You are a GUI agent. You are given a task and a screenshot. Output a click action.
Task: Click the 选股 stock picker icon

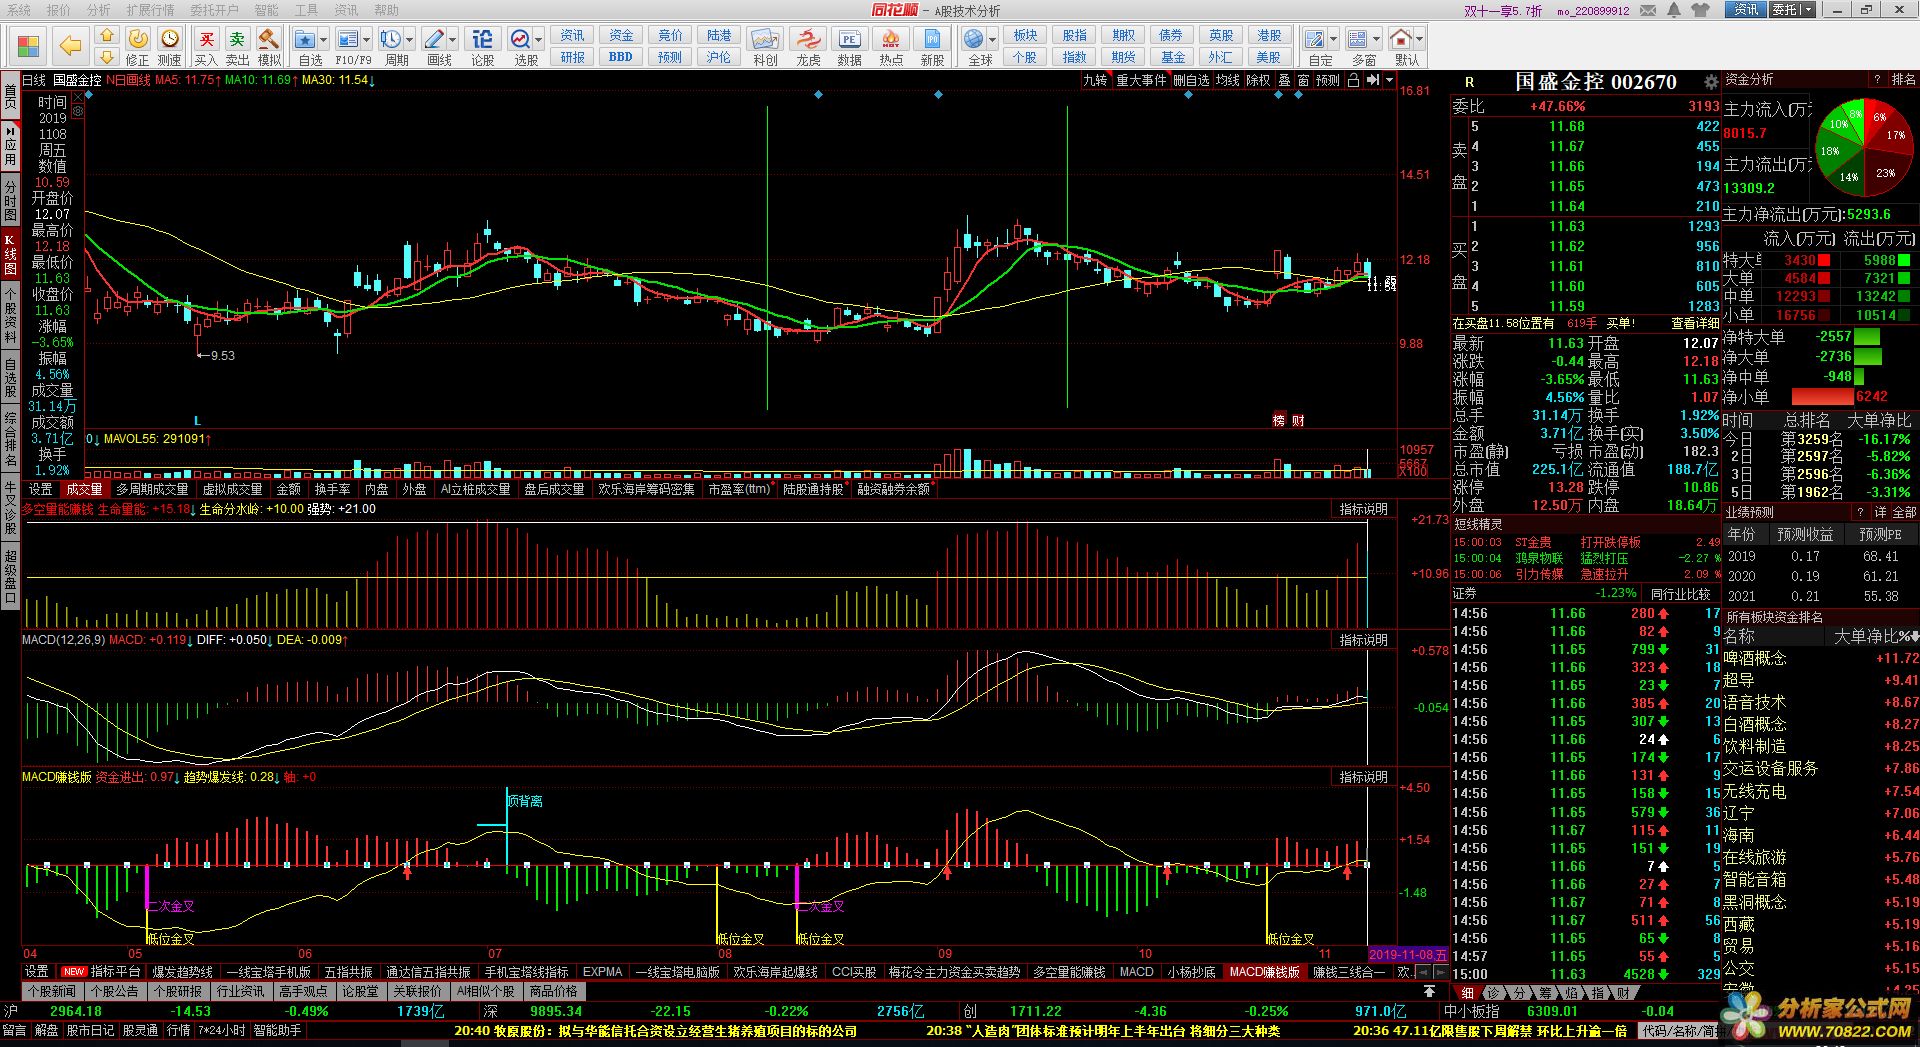click(x=520, y=41)
